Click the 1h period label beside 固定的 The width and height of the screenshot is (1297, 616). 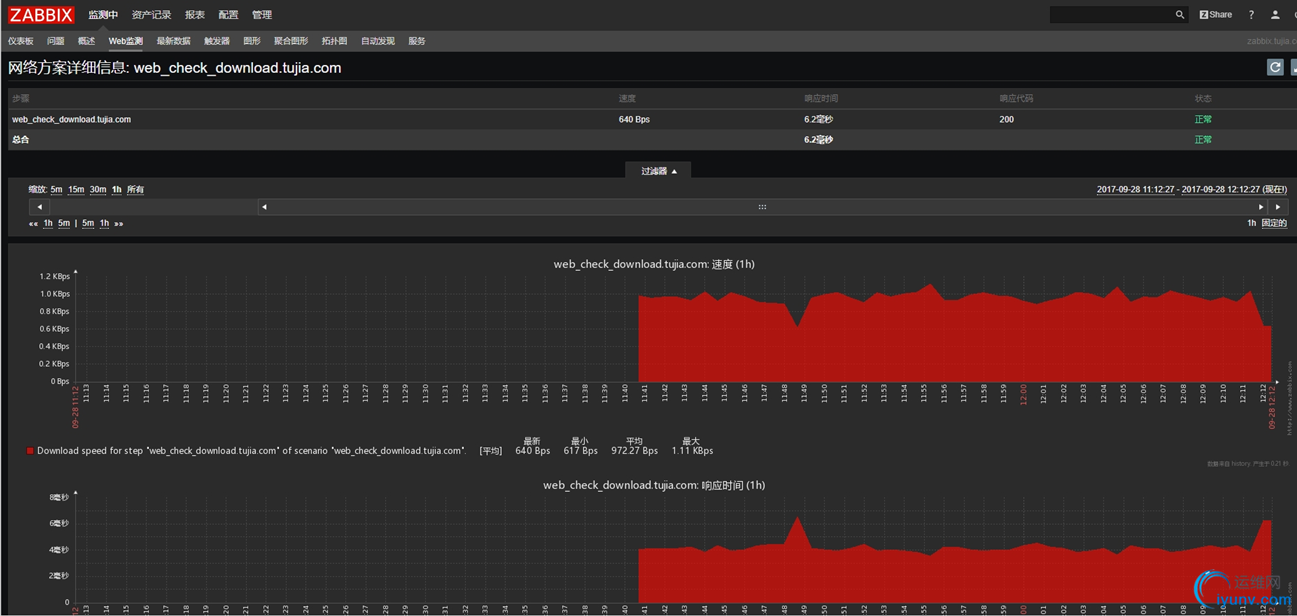1251,223
